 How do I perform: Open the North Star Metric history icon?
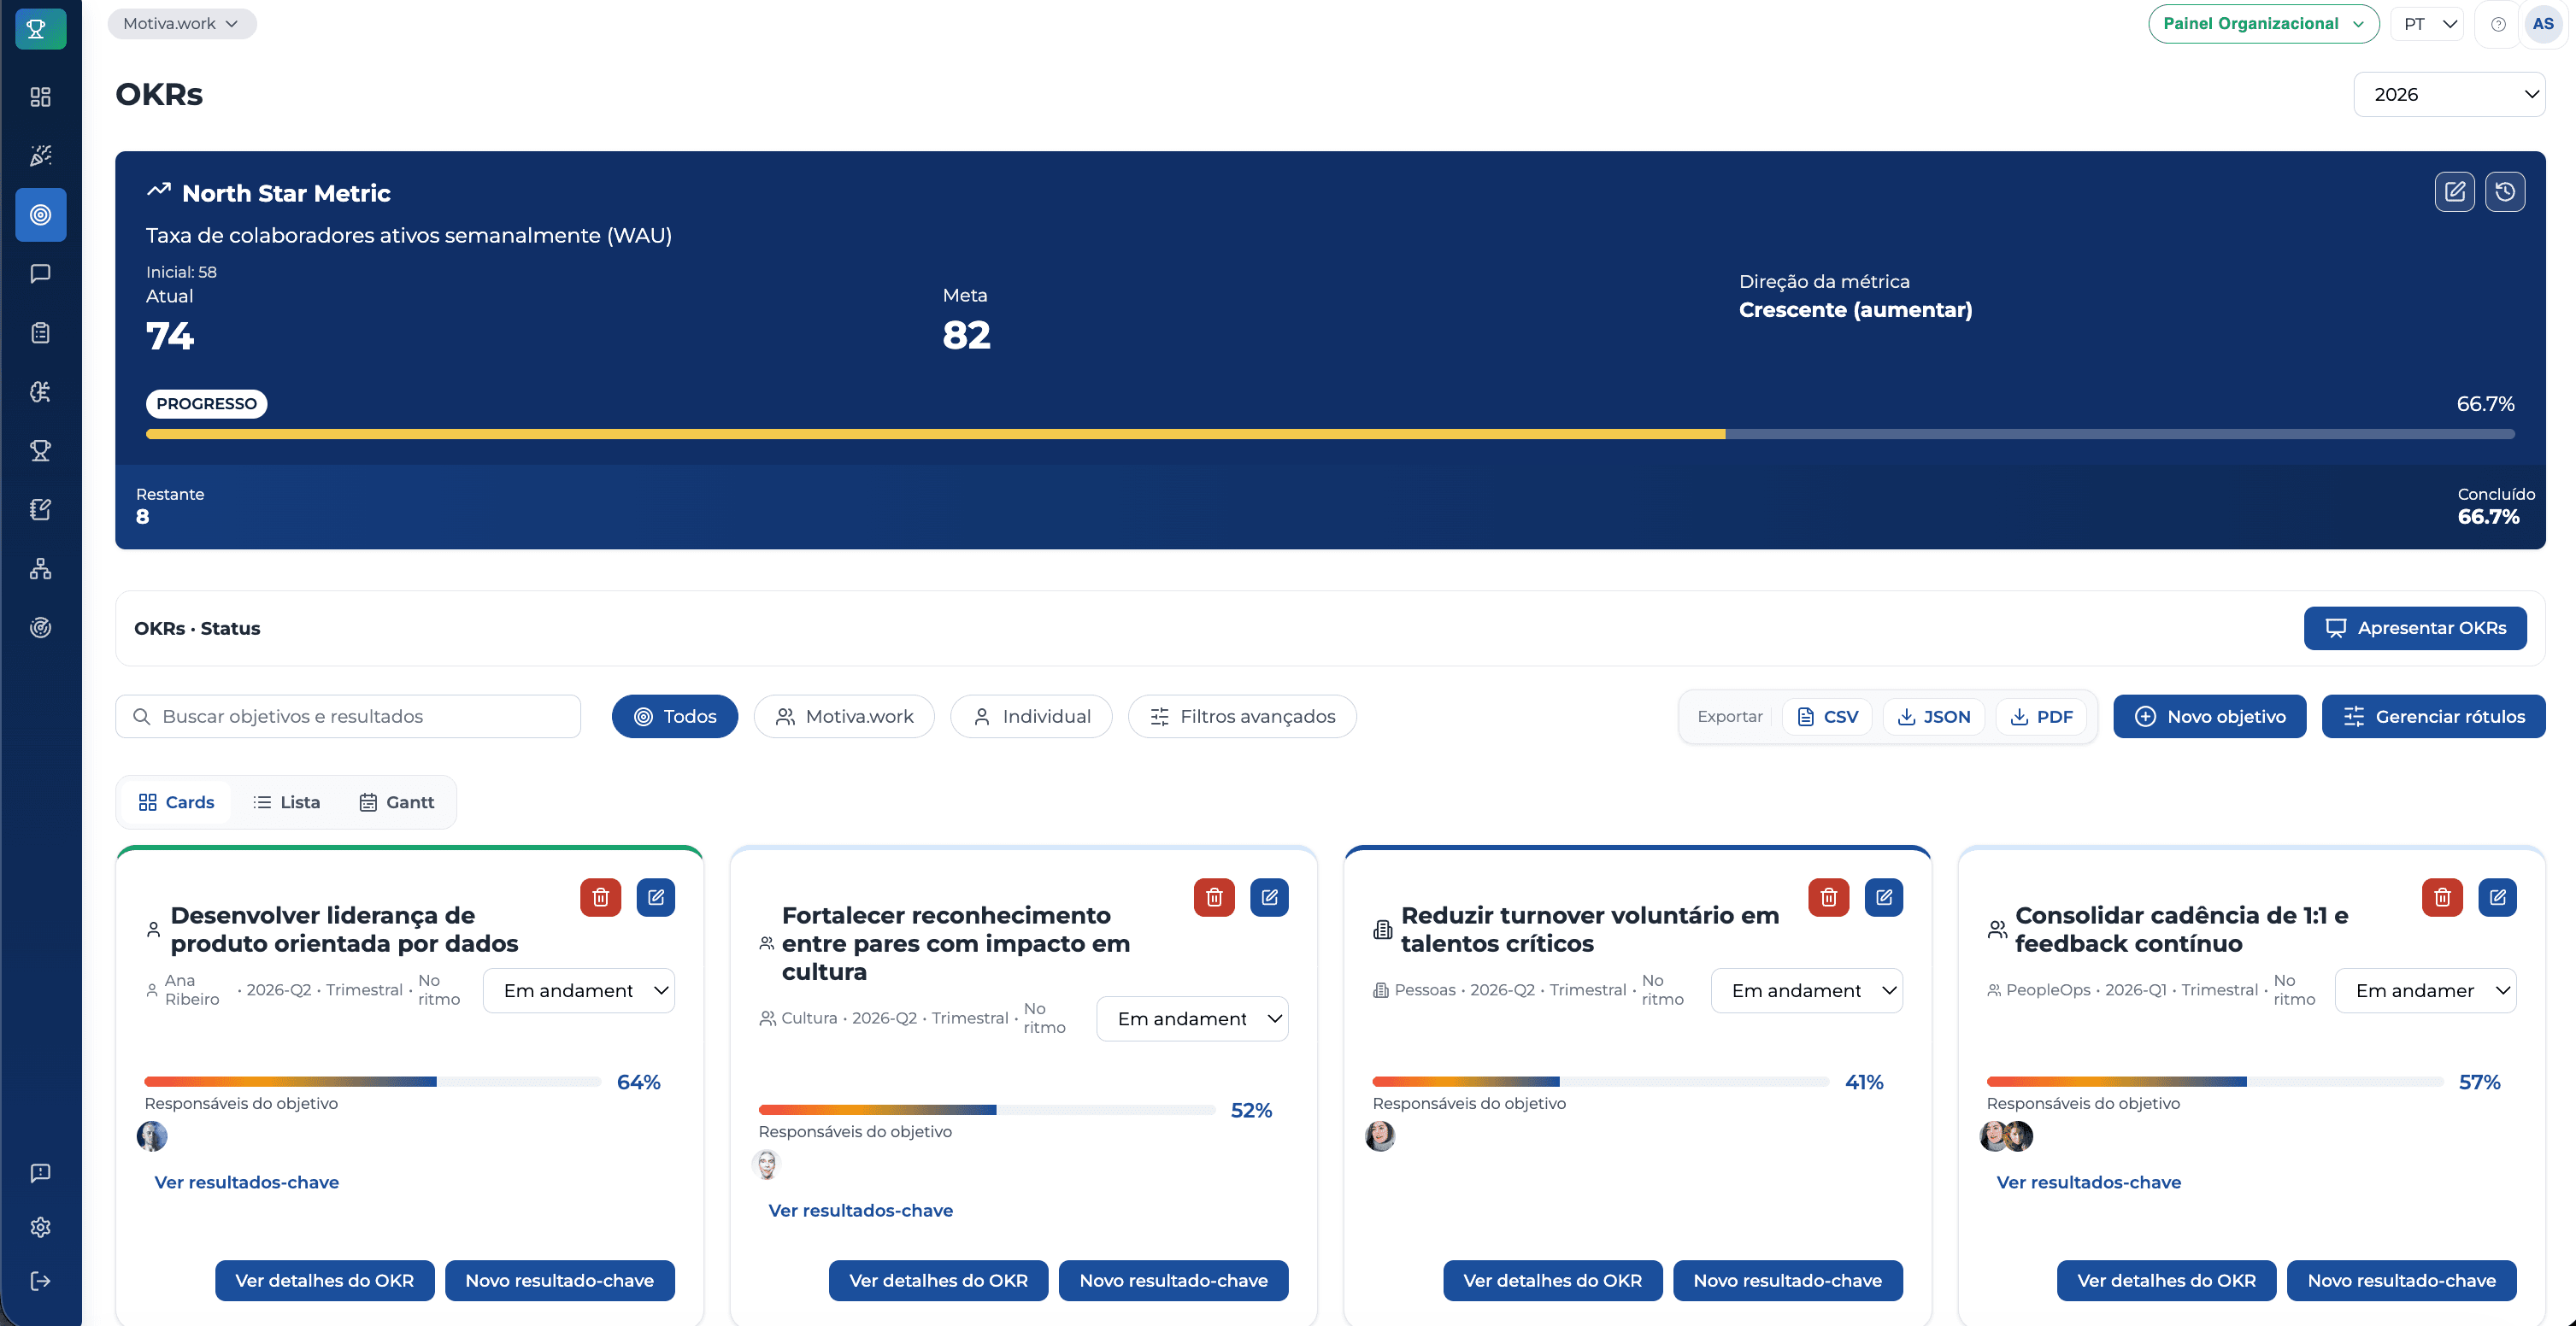[2506, 191]
